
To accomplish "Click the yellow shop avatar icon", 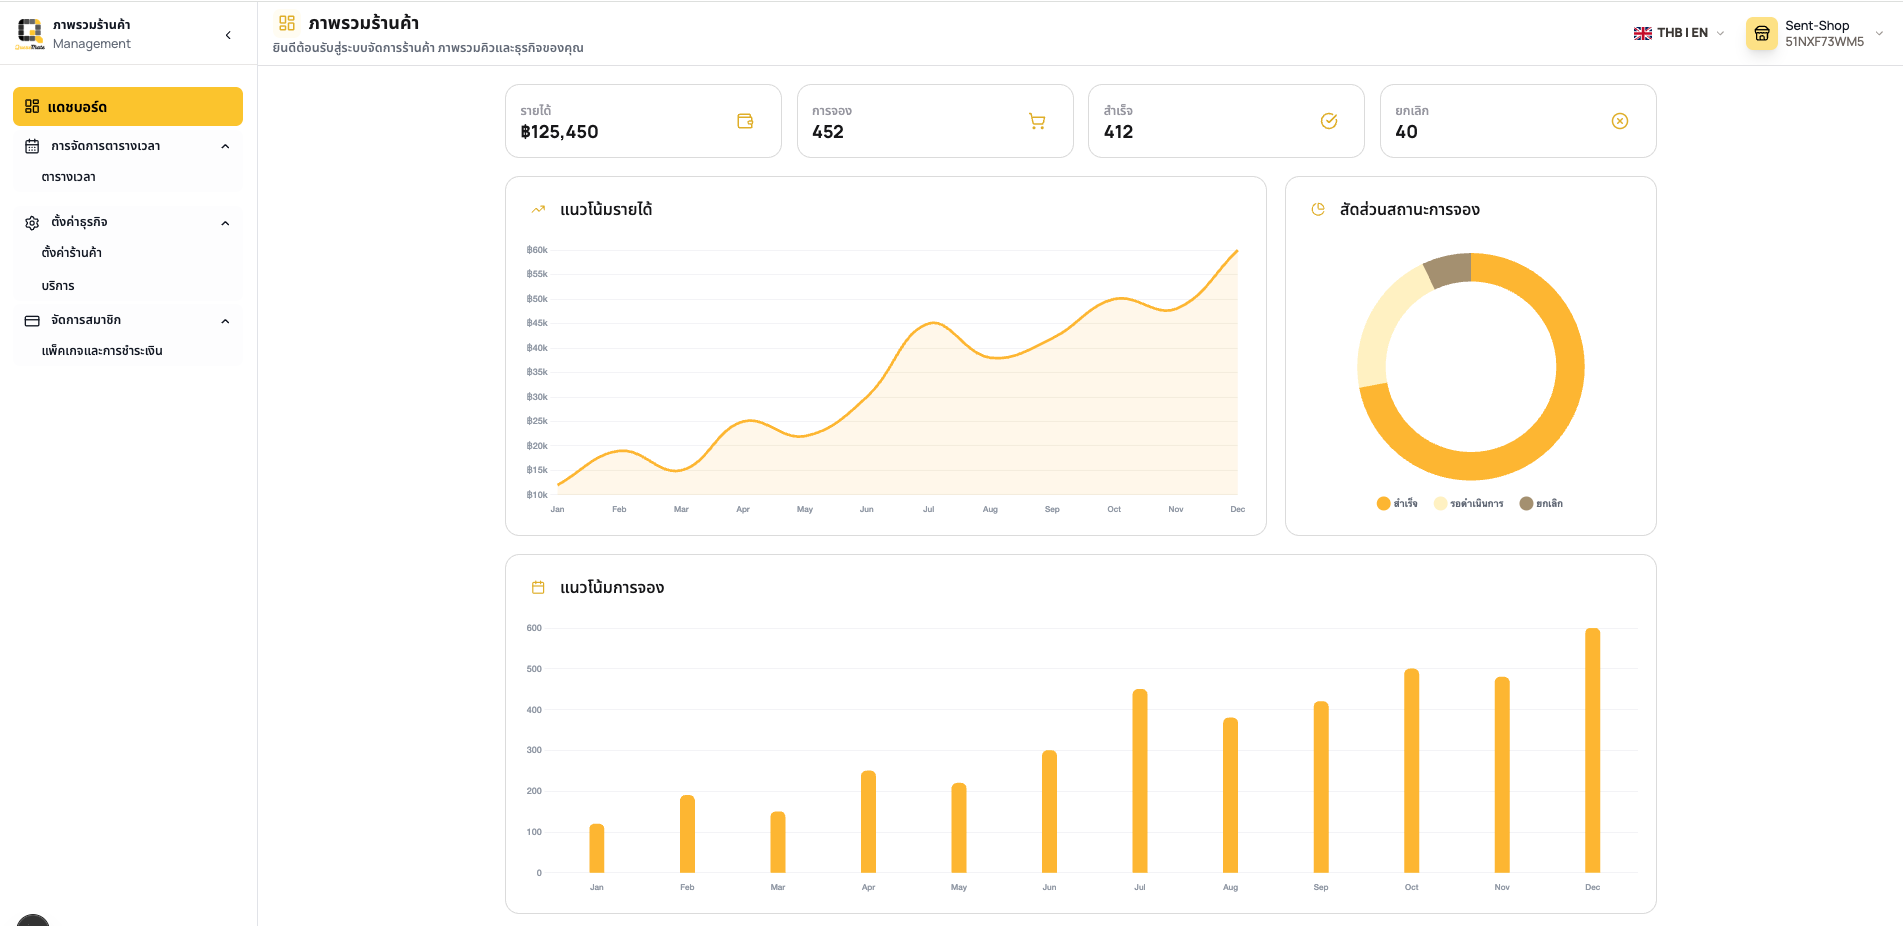I will tap(1761, 33).
